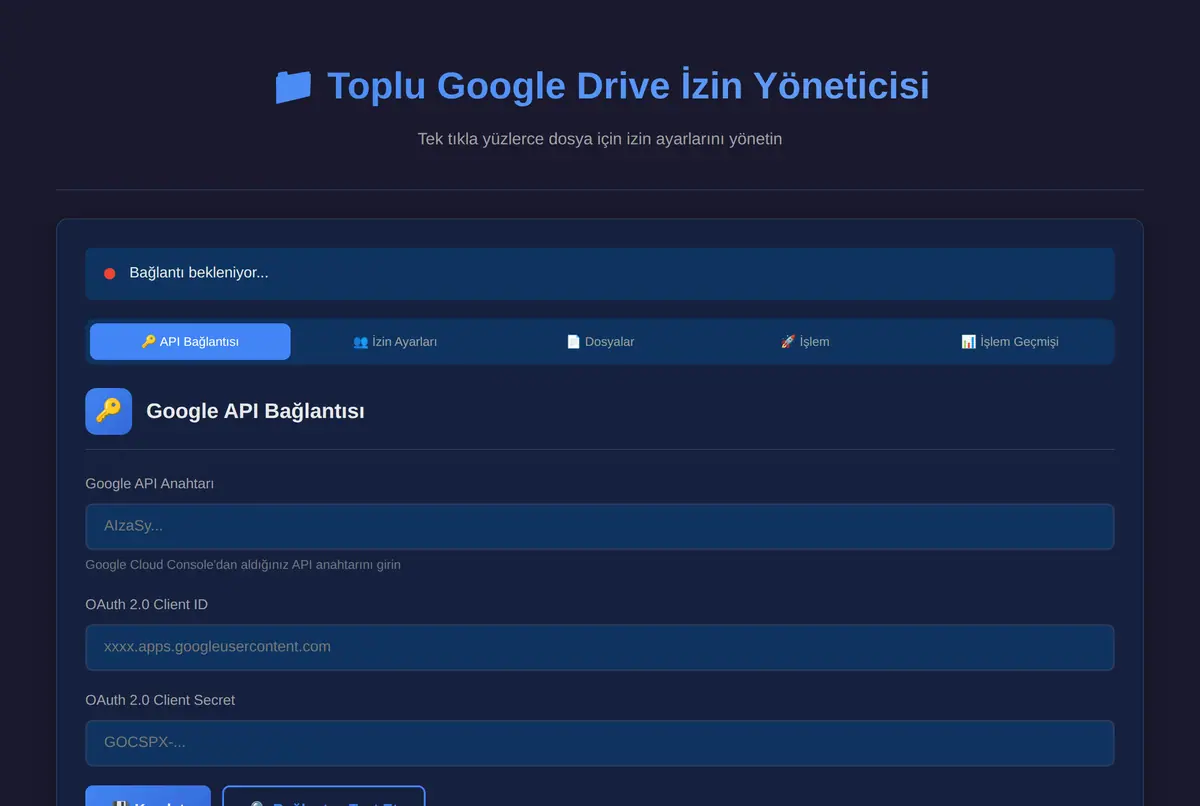Viewport: 1200px width, 806px height.
Task: Click the OAuth 2.0 Client ID field
Action: 600,647
